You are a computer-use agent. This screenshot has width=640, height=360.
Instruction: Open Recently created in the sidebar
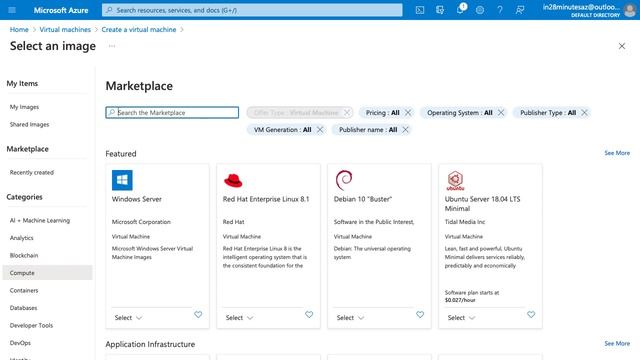coord(32,173)
